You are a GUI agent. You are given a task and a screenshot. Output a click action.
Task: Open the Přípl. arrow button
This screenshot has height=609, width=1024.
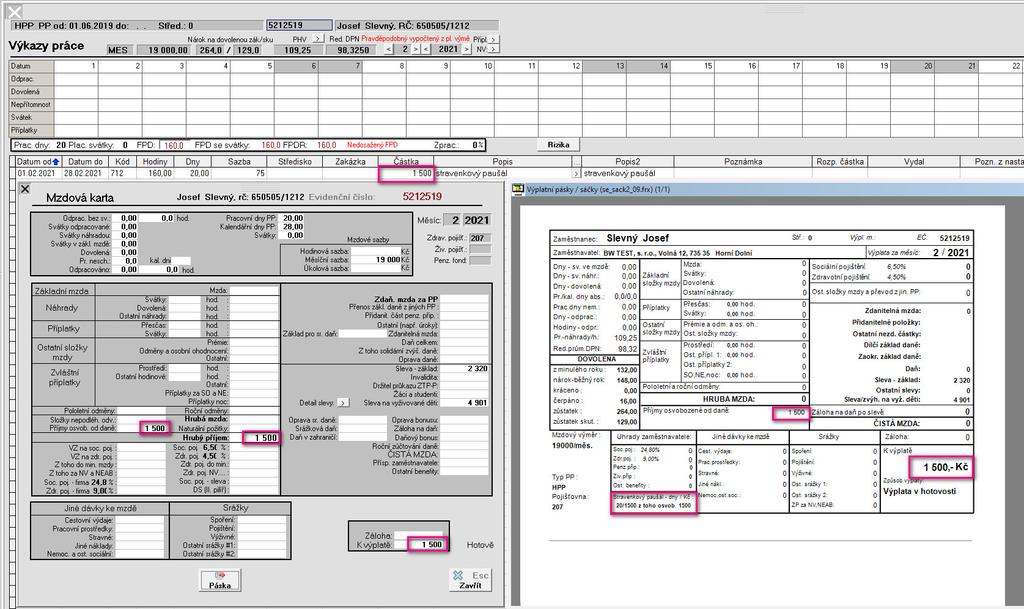[494, 39]
